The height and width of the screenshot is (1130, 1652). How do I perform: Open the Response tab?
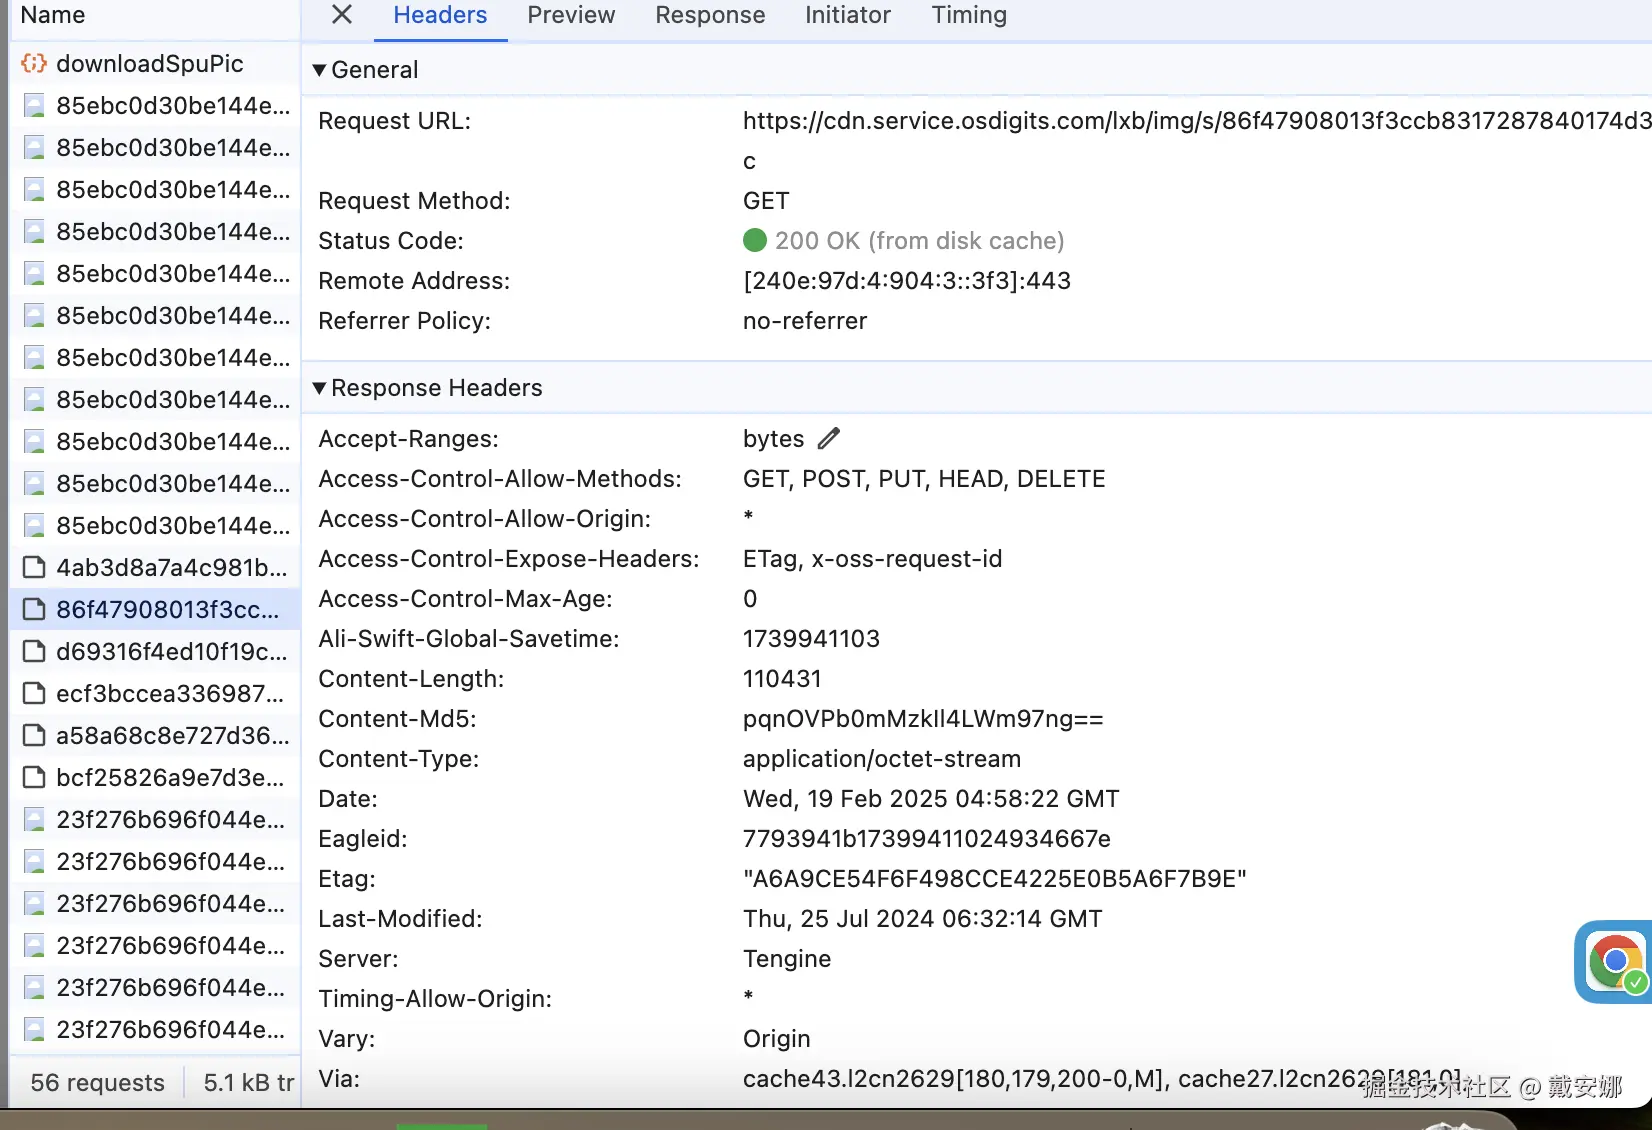[x=710, y=15]
